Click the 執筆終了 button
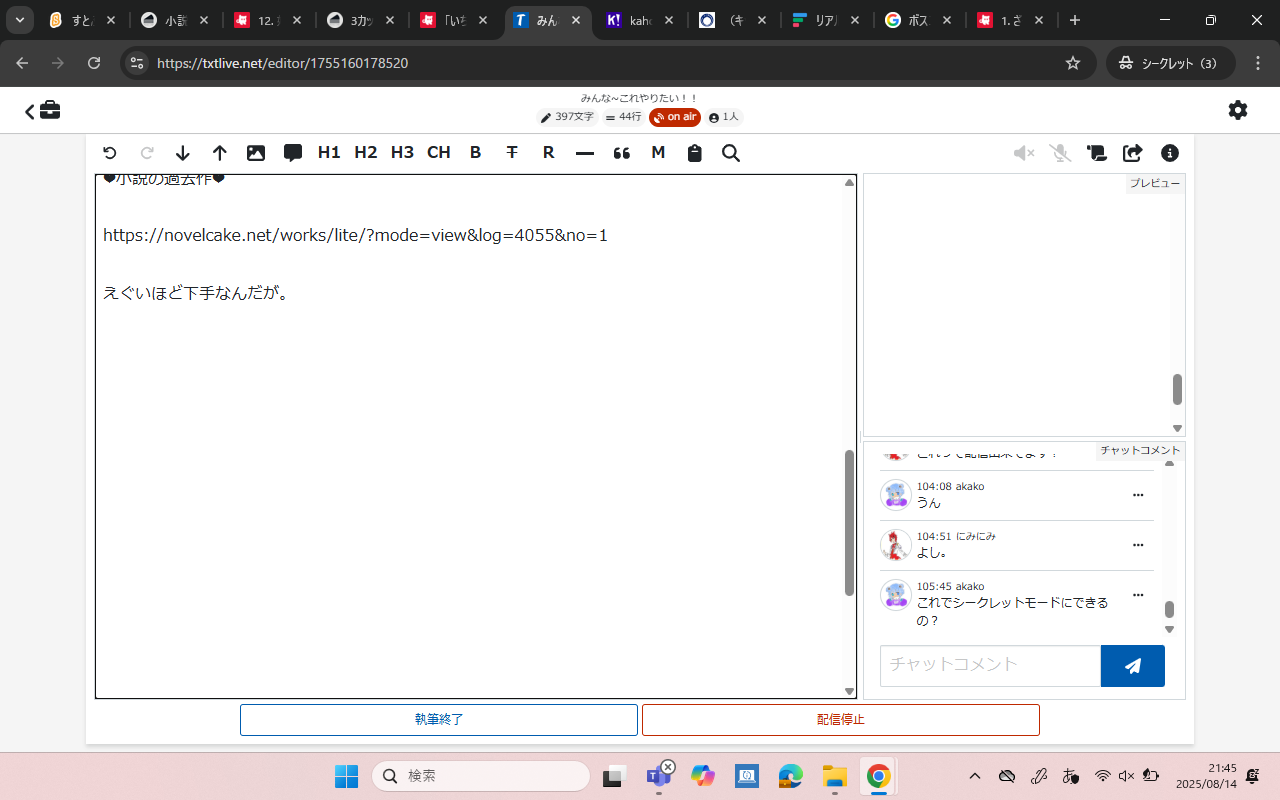The height and width of the screenshot is (800, 1280). tap(439, 720)
